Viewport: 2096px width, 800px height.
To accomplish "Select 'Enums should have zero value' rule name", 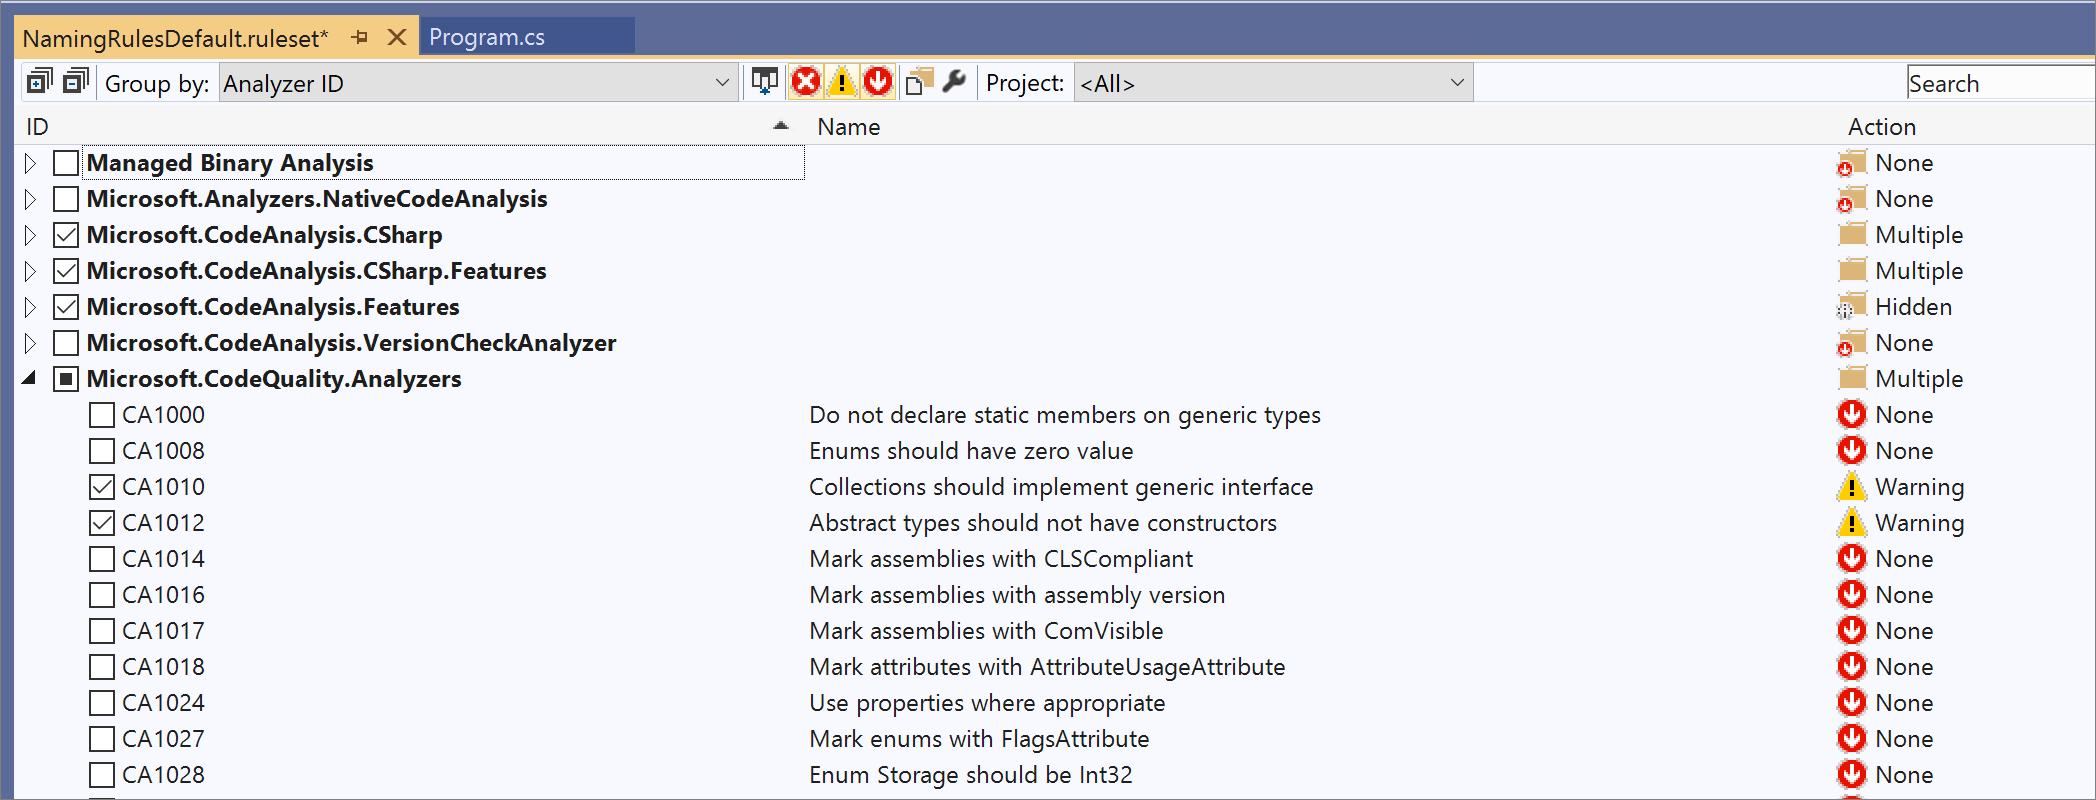I will click(x=971, y=451).
